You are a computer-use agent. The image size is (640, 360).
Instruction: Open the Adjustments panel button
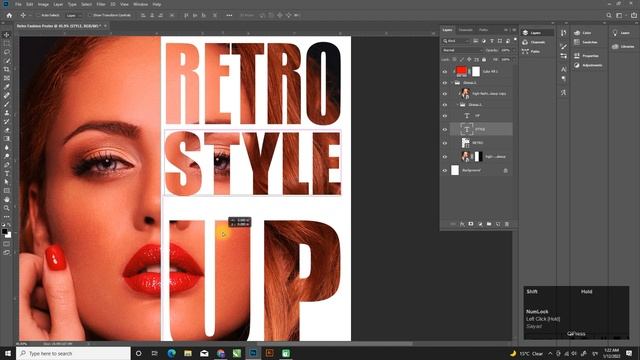589,65
